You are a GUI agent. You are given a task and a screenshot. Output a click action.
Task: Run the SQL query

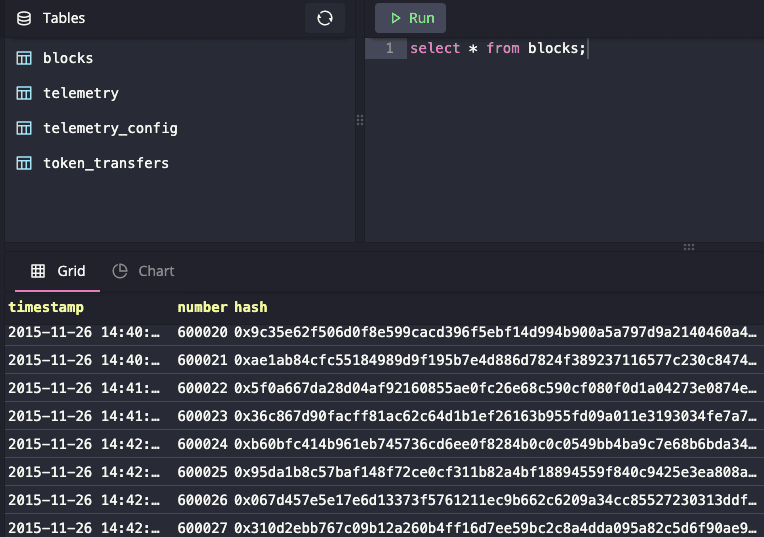click(411, 18)
